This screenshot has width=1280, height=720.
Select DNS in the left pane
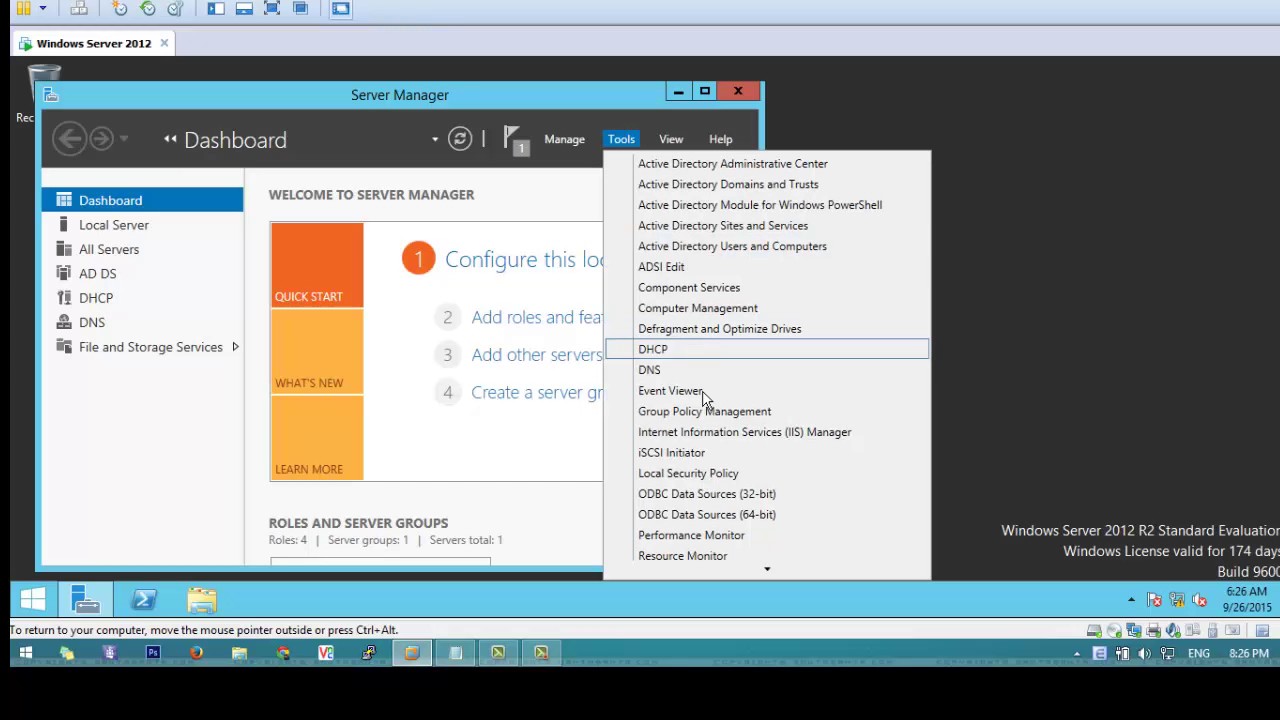pos(142,322)
